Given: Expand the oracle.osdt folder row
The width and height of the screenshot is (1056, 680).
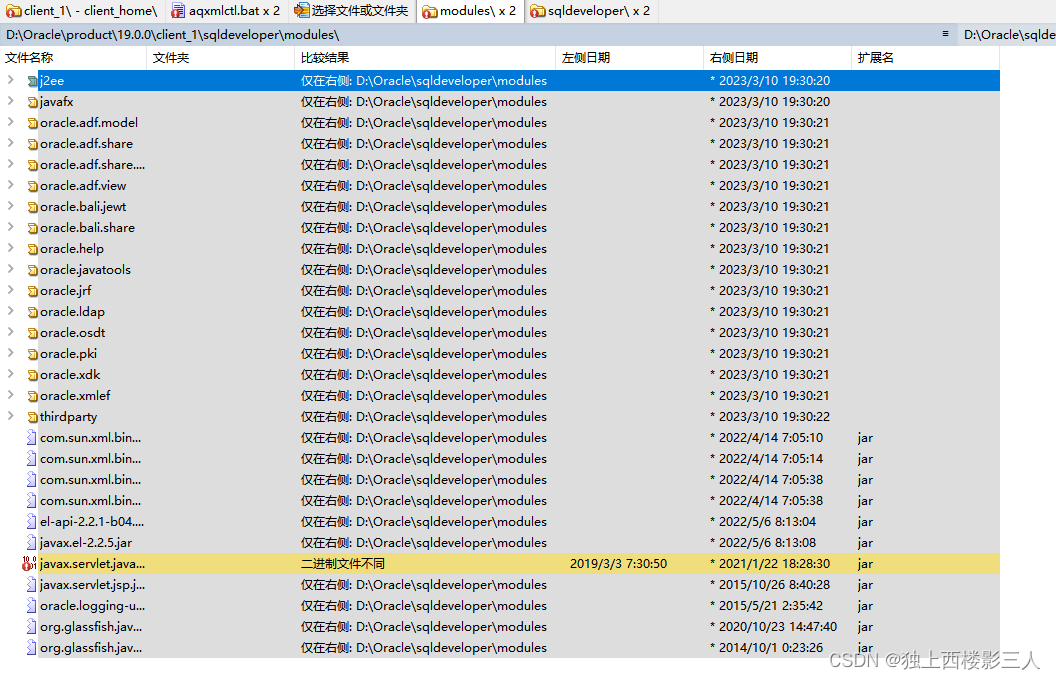Looking at the screenshot, I should coord(10,332).
